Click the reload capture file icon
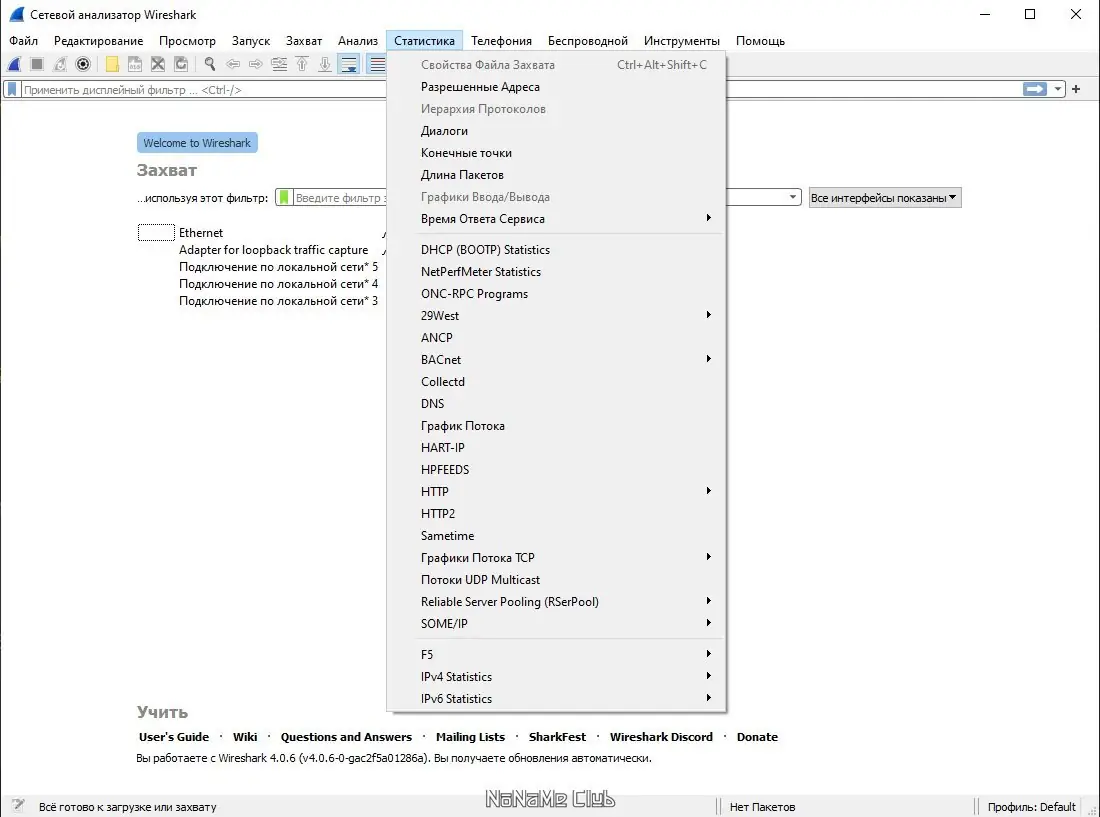This screenshot has width=1100, height=817. click(x=181, y=65)
